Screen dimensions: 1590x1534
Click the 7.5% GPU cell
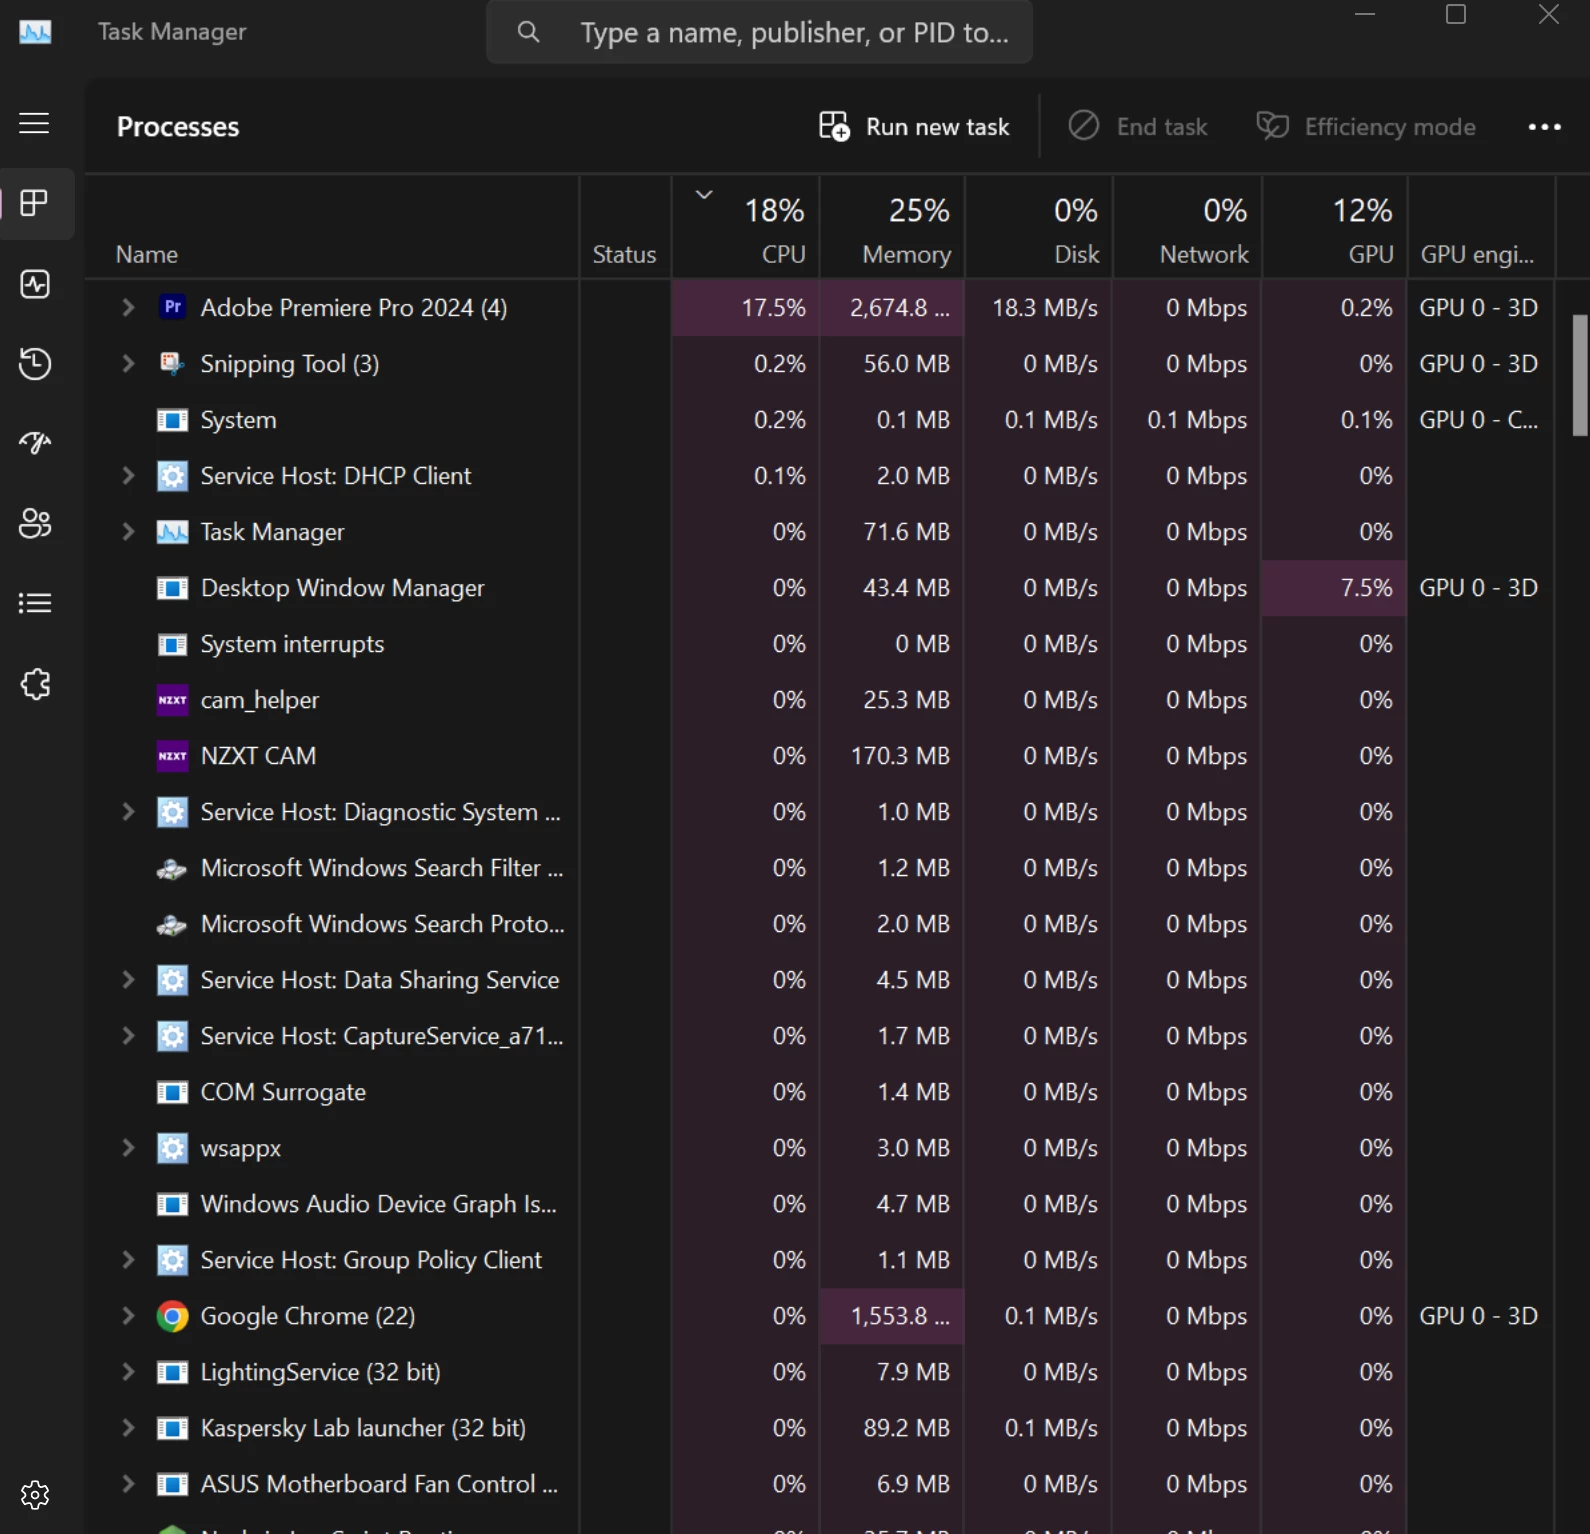[x=1335, y=588]
